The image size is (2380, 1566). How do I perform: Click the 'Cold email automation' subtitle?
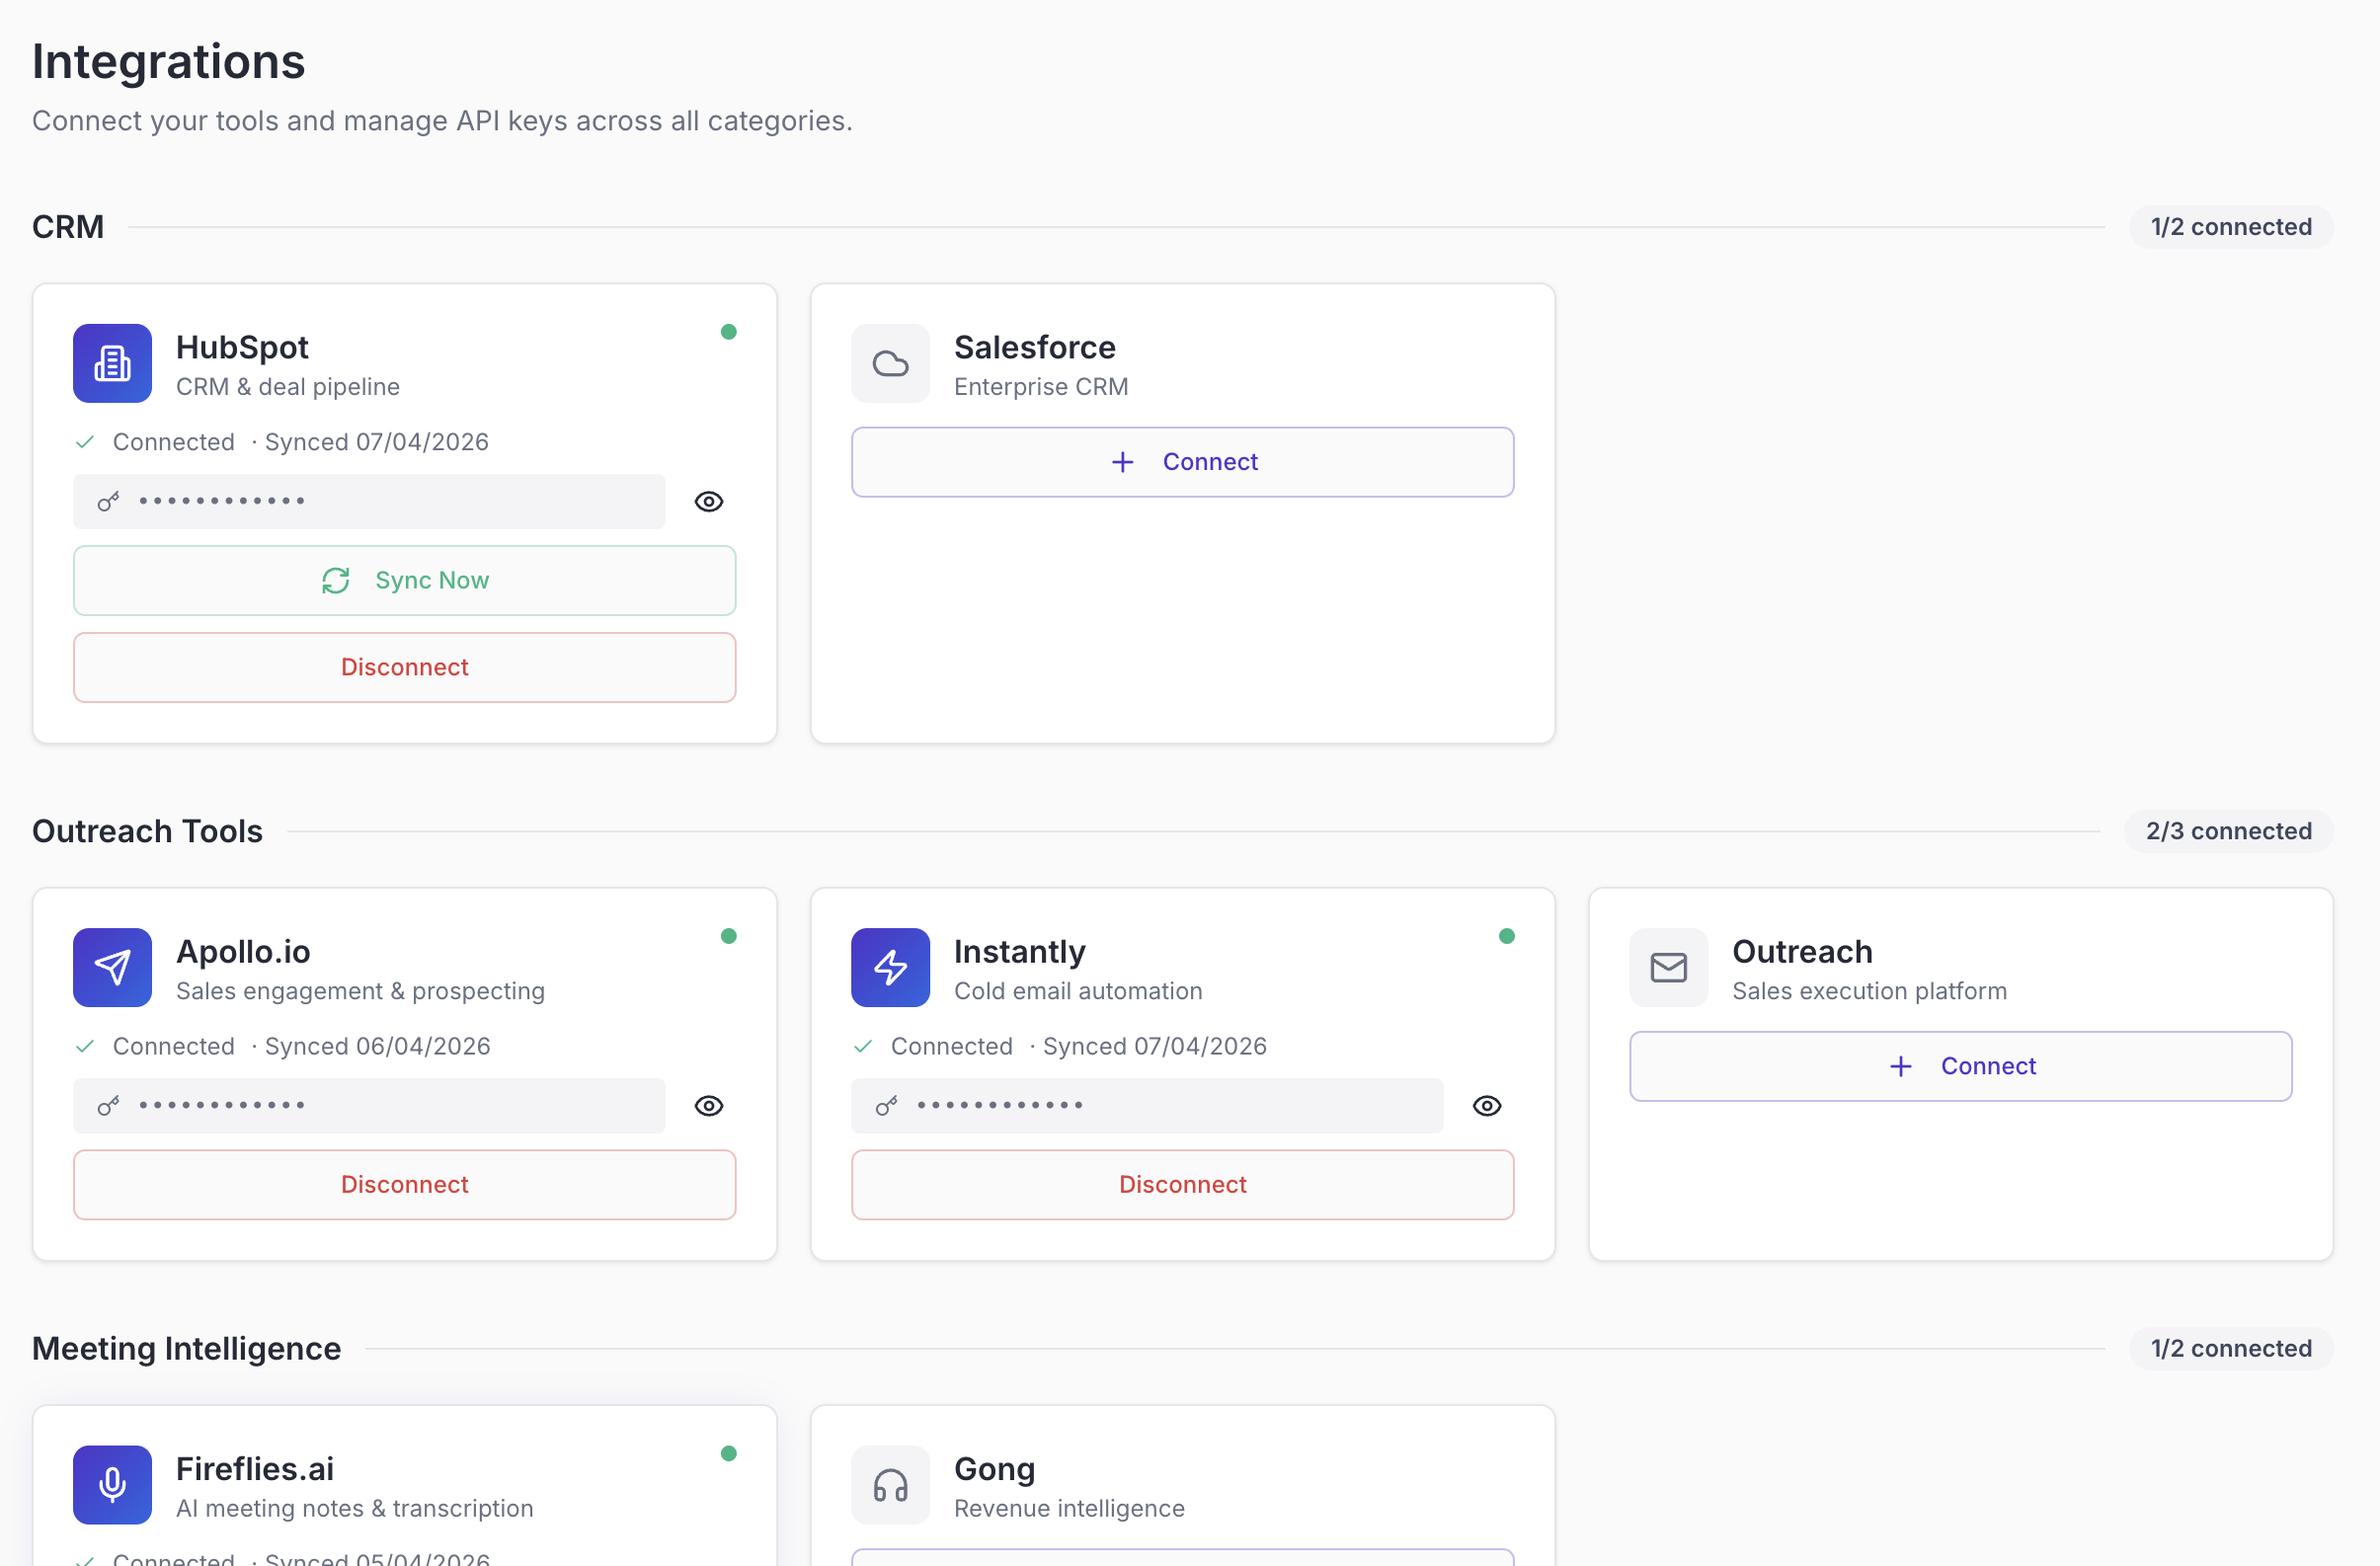(x=1078, y=991)
